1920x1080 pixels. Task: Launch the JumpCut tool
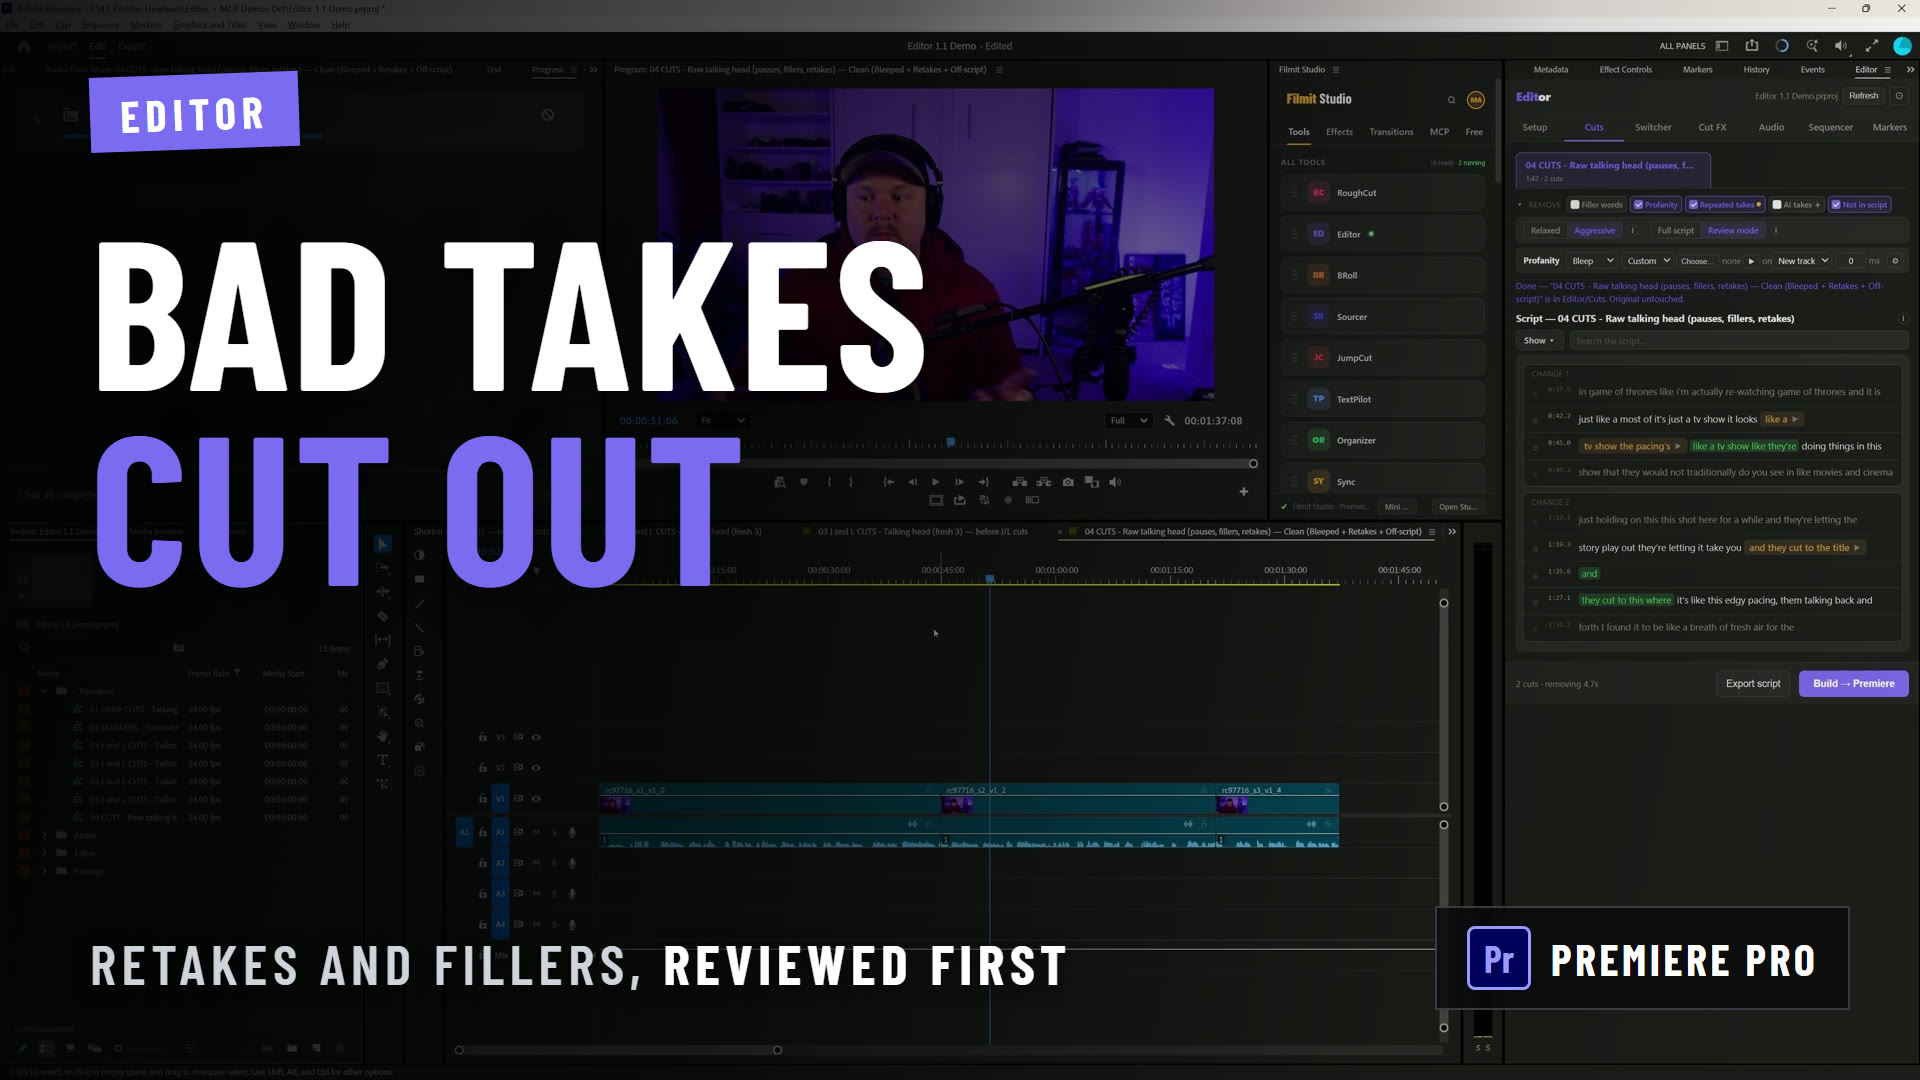1383,358
